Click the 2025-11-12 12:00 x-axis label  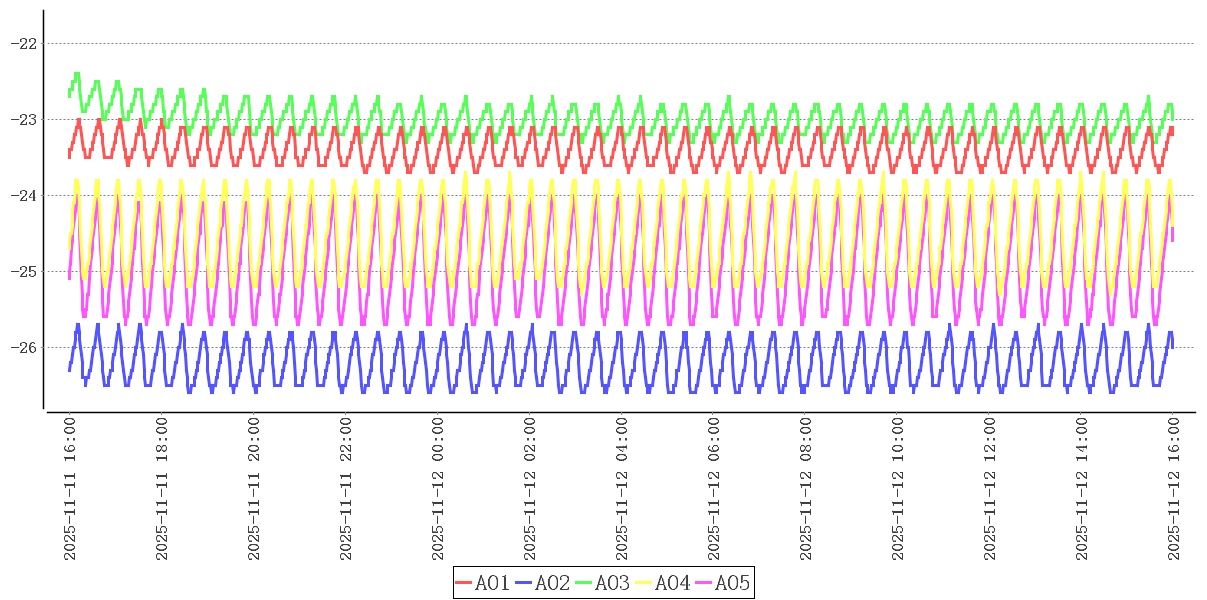coord(990,489)
